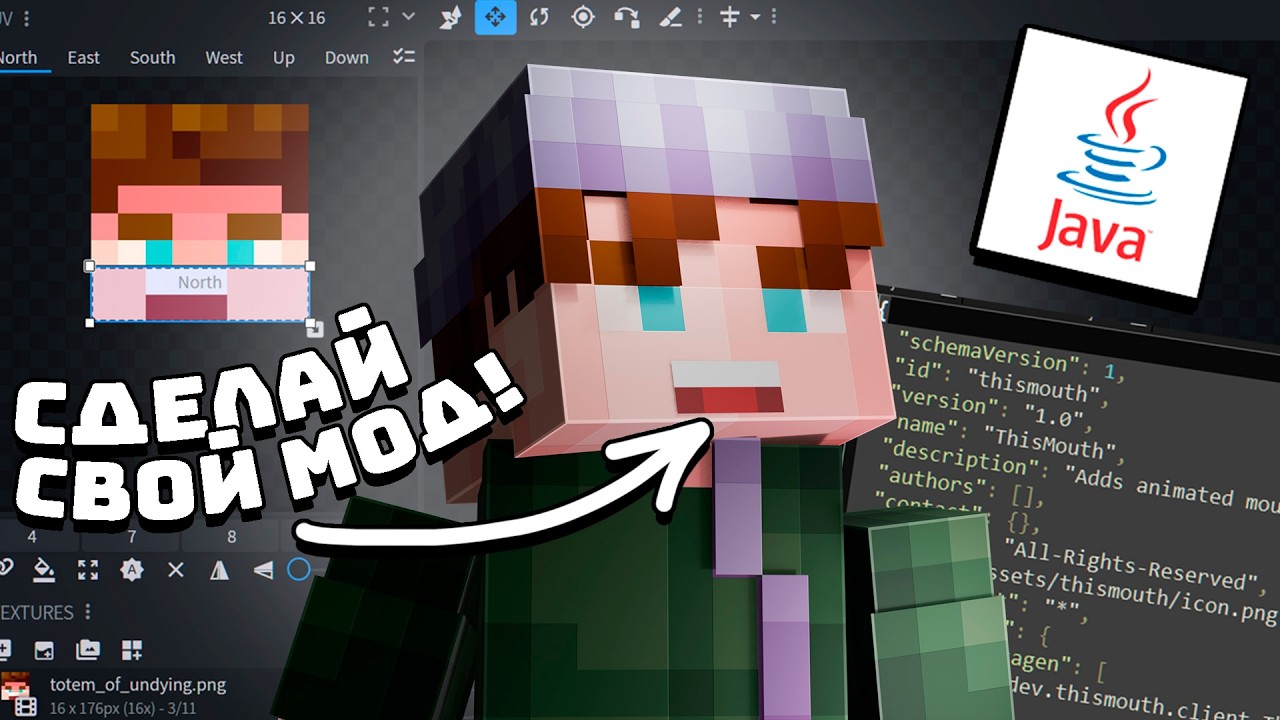Click the bird-shaped icon left of Move tool
This screenshot has width=1280, height=720.
pos(451,17)
